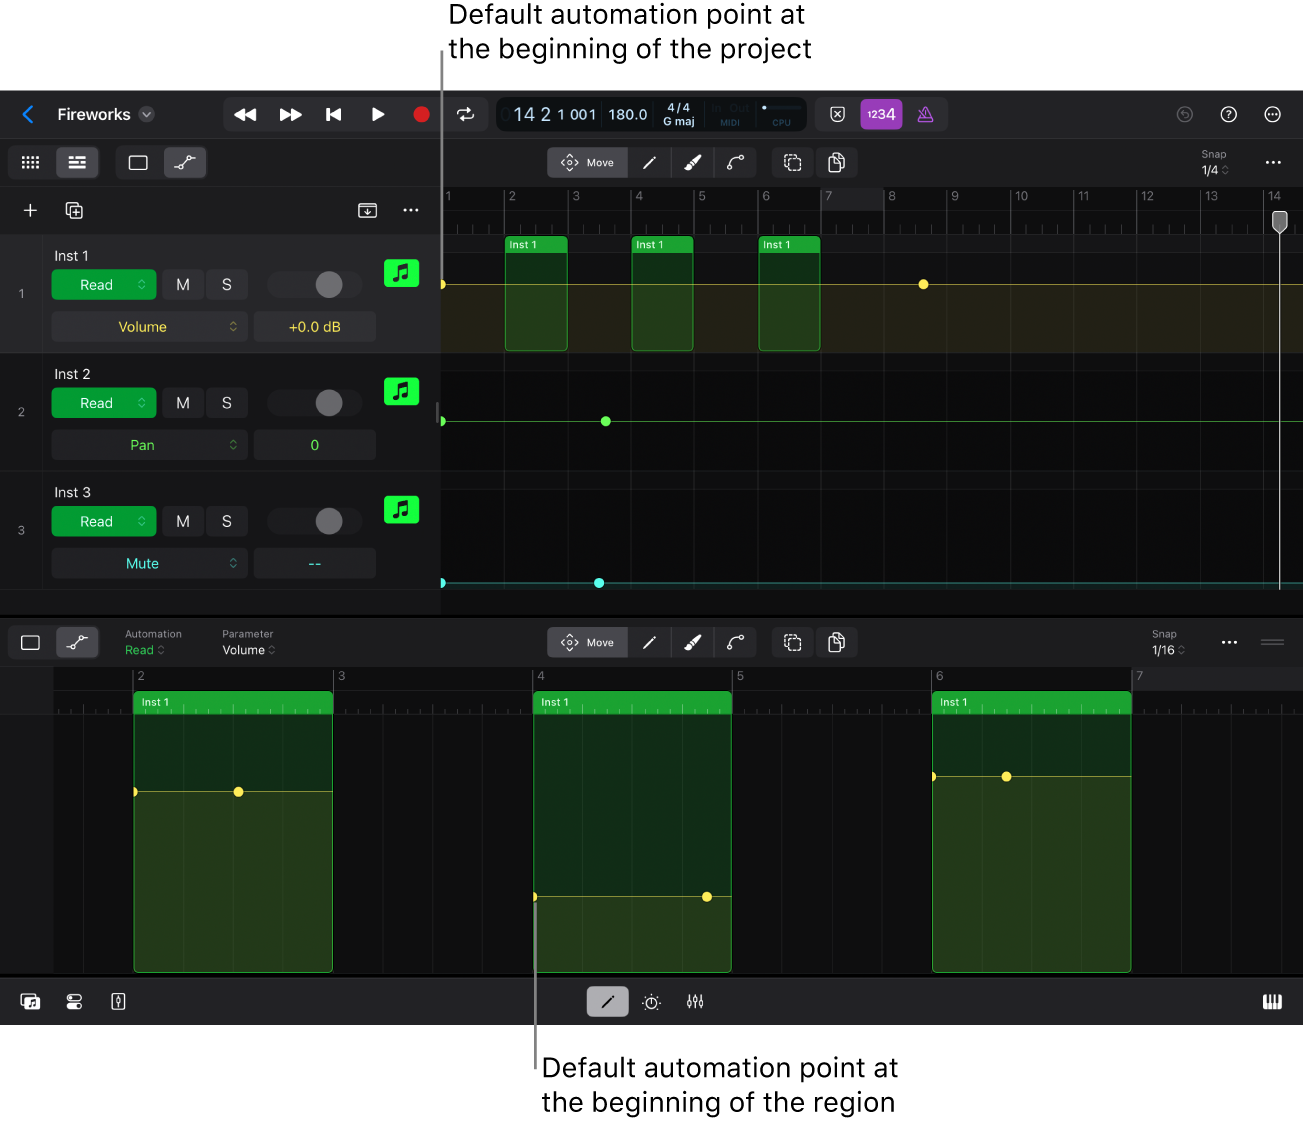The height and width of the screenshot is (1126, 1304).
Task: Click the undo history icon
Action: [1185, 114]
